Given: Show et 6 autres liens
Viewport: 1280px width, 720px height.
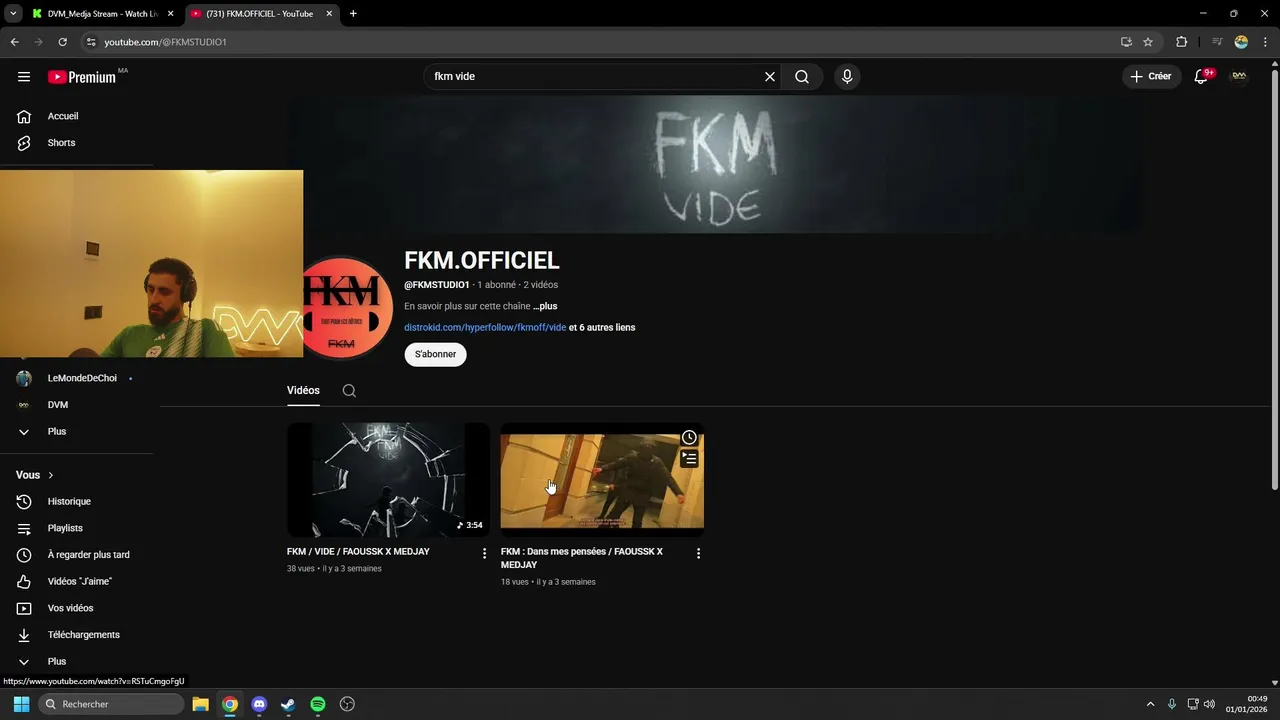Looking at the screenshot, I should click(602, 327).
